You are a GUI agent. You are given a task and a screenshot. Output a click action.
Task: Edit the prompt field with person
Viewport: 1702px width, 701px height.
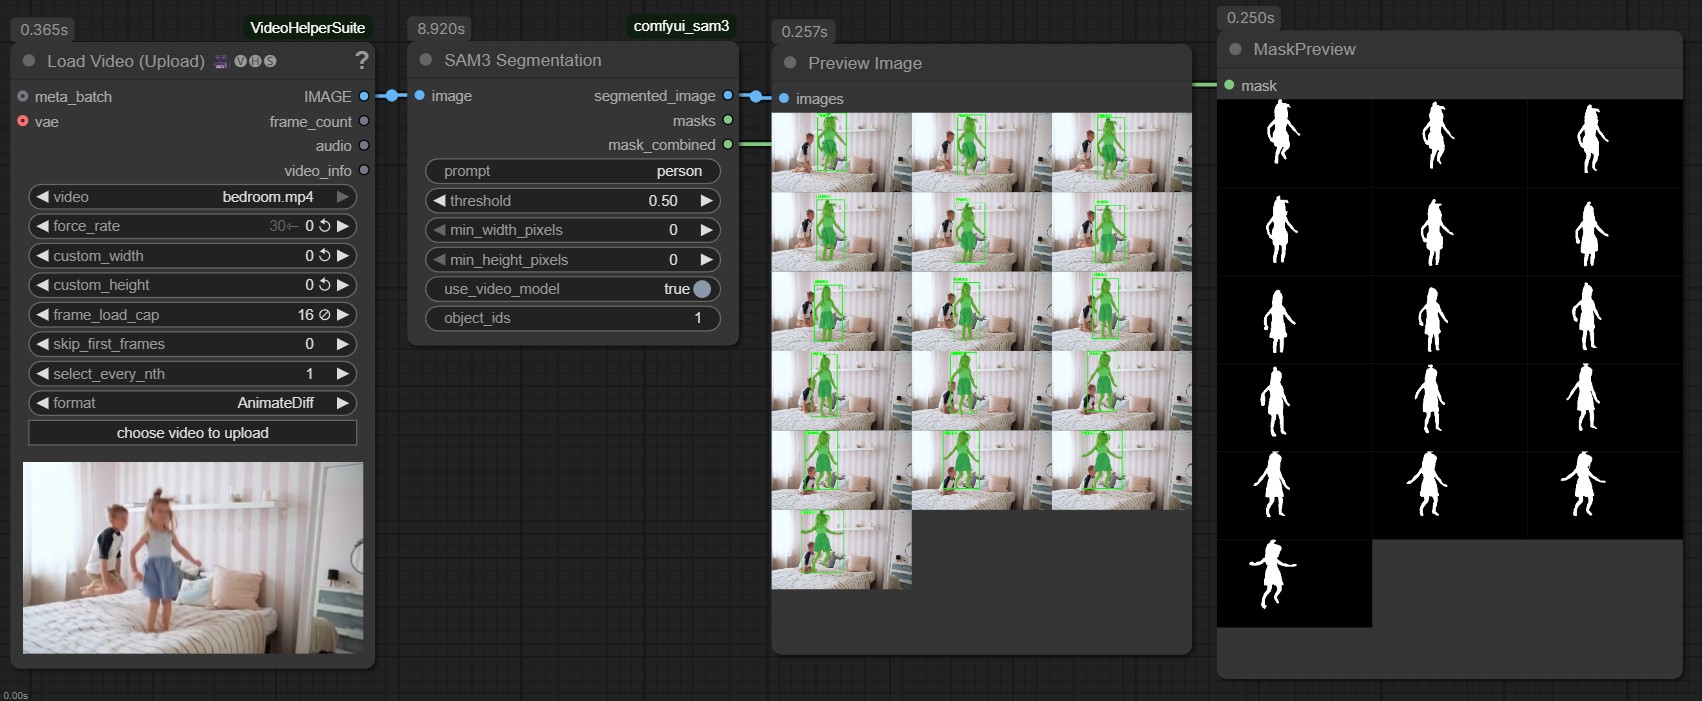(x=573, y=171)
